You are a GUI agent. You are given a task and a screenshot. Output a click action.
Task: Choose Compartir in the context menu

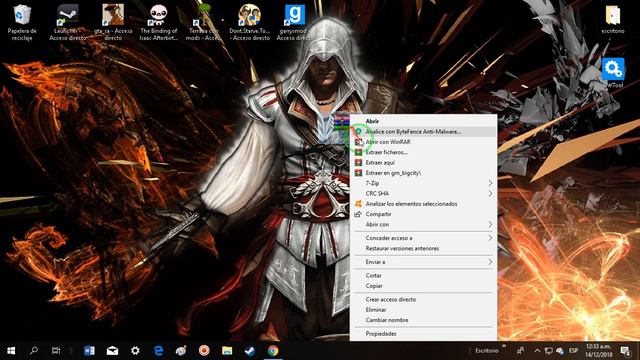point(424,214)
